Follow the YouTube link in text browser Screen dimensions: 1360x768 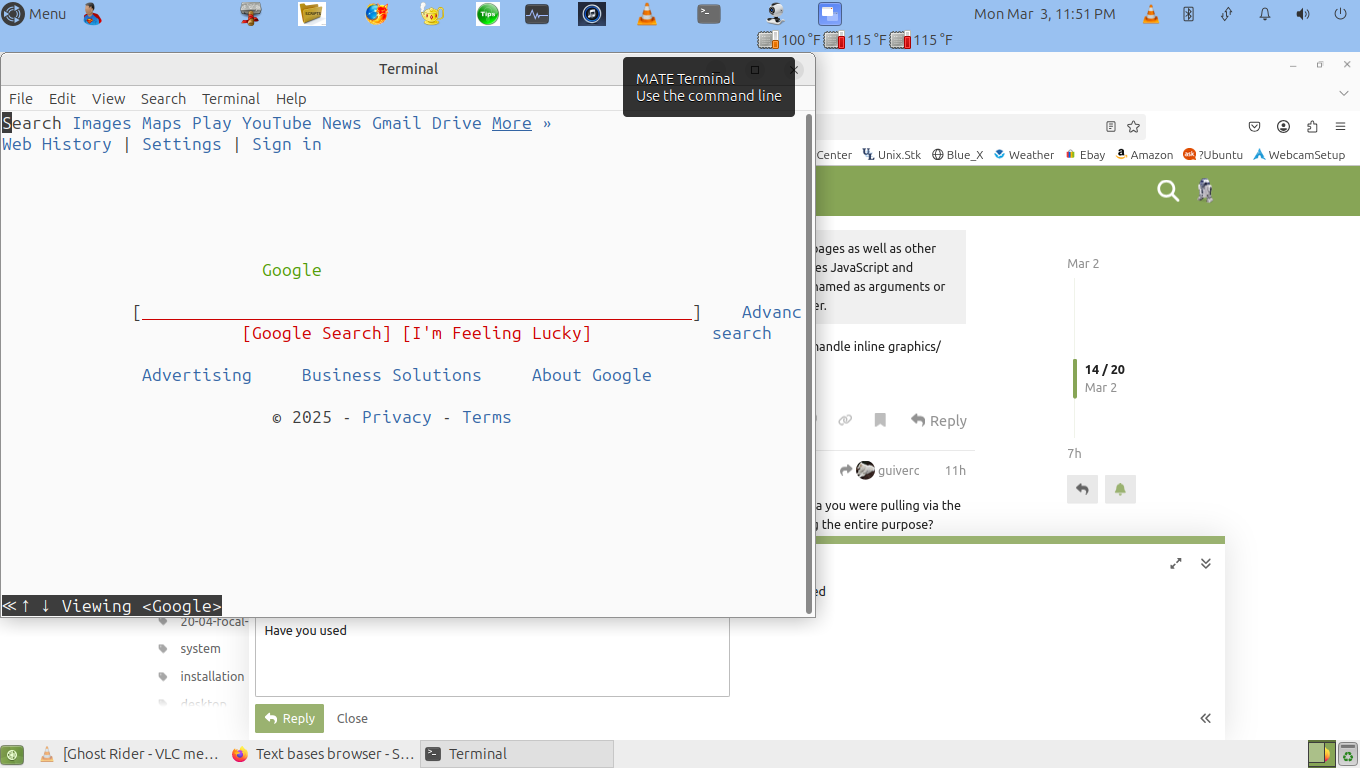tap(277, 123)
